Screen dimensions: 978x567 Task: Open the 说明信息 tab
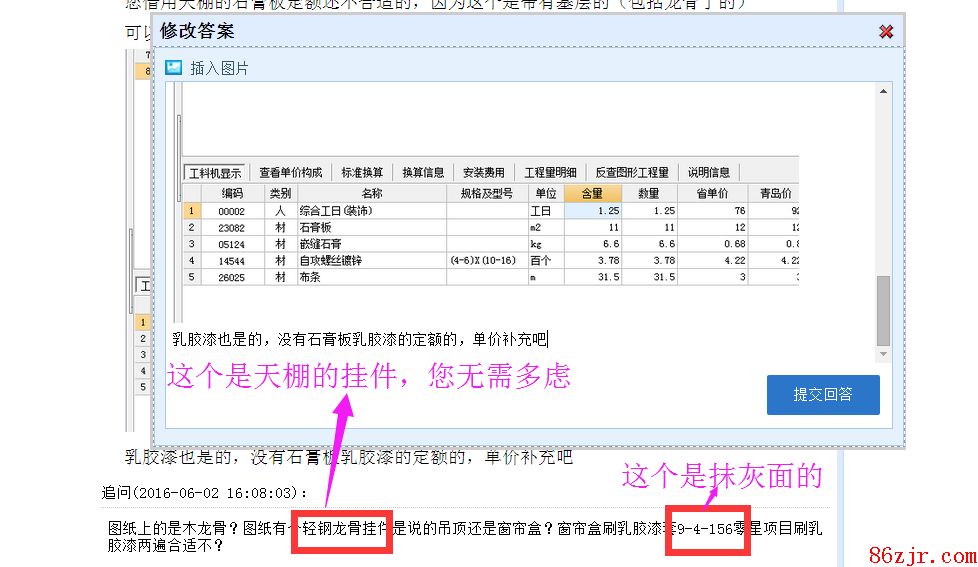709,172
